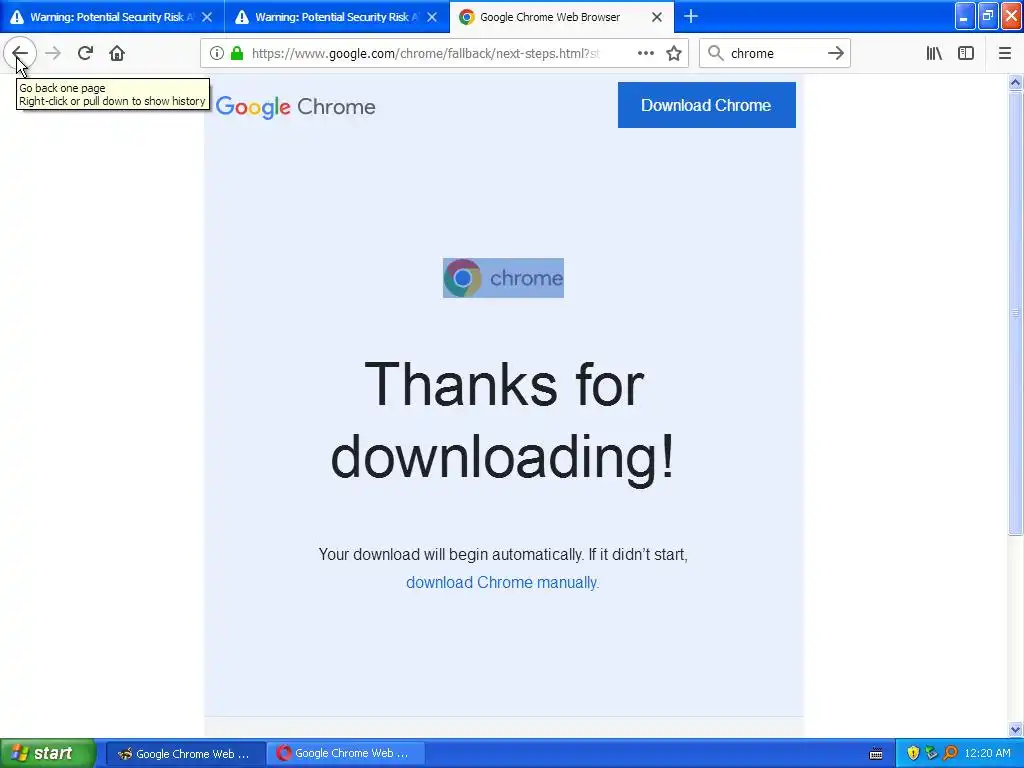Click download Chrome manually link
This screenshot has width=1024, height=768.
click(502, 583)
